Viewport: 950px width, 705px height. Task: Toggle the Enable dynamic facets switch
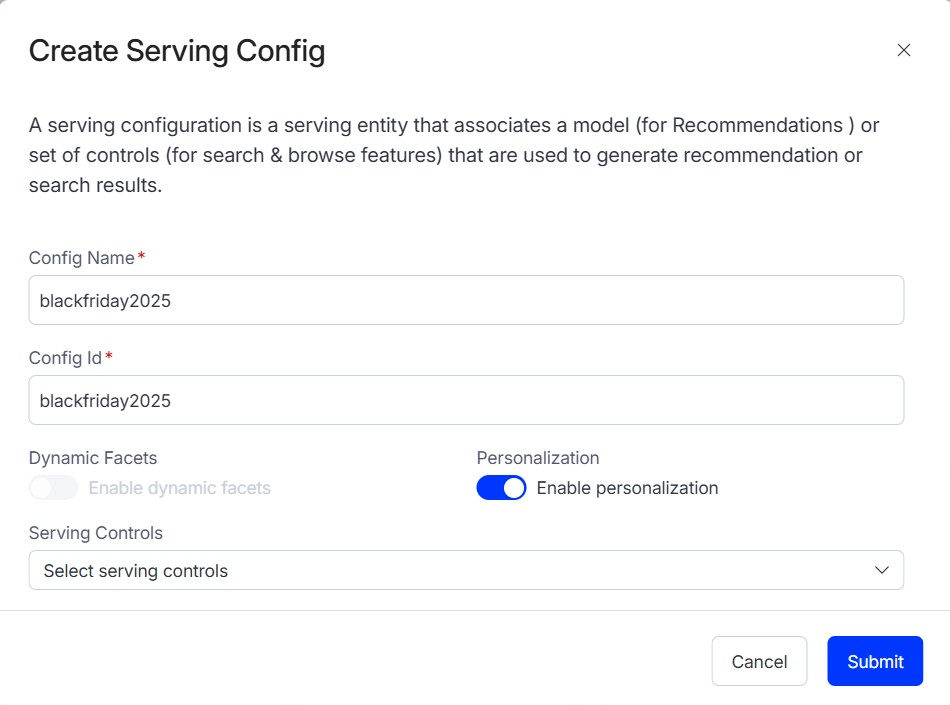point(53,488)
